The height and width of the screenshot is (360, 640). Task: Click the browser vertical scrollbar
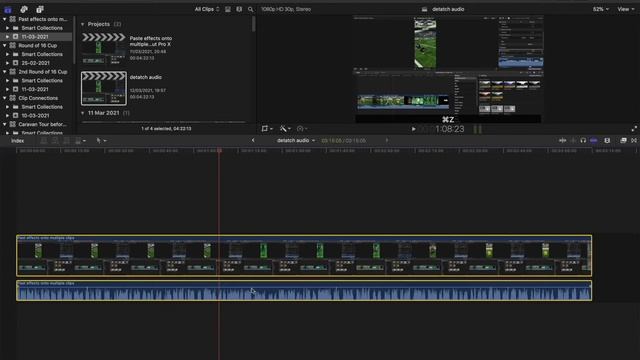[x=254, y=24]
